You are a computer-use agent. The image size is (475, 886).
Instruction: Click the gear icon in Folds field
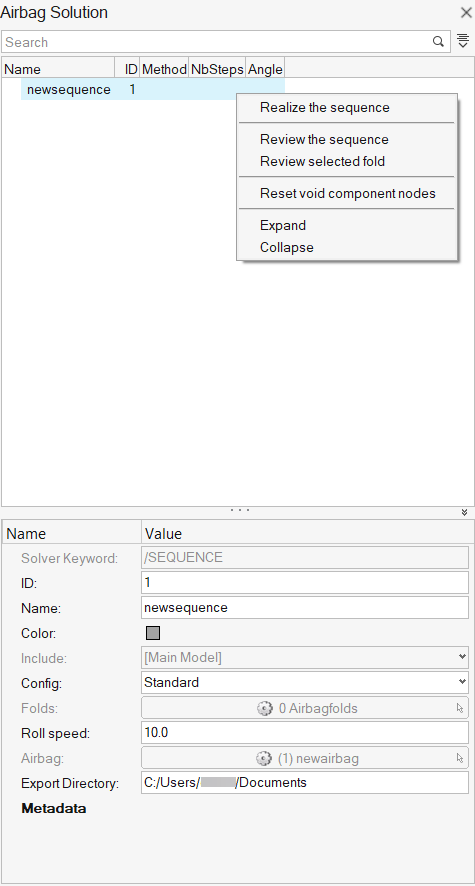coord(265,708)
